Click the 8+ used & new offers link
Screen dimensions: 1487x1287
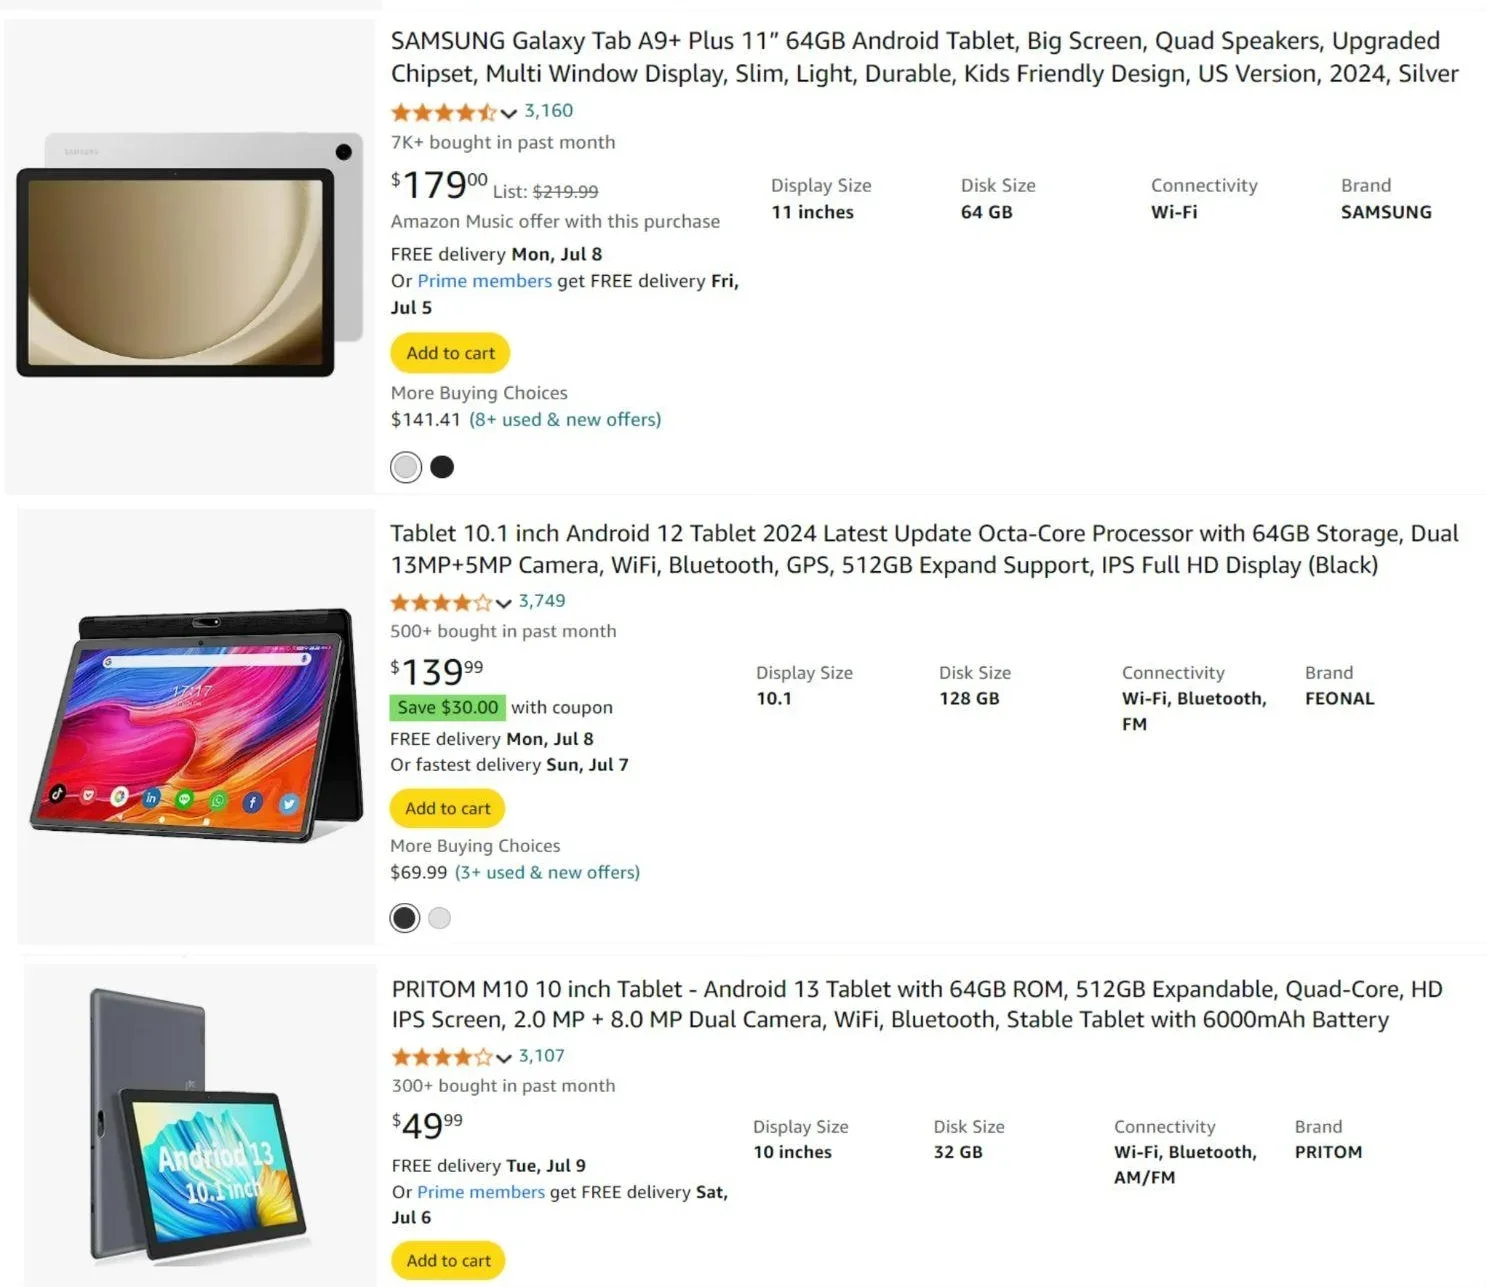(564, 419)
